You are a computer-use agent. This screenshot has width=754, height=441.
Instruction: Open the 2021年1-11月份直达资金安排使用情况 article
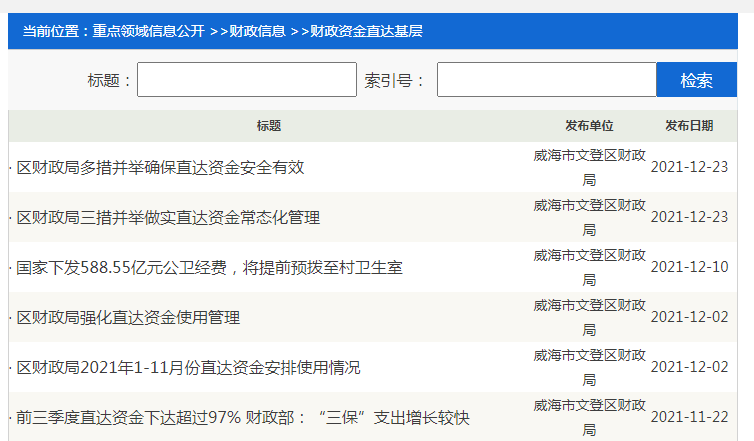coord(188,368)
